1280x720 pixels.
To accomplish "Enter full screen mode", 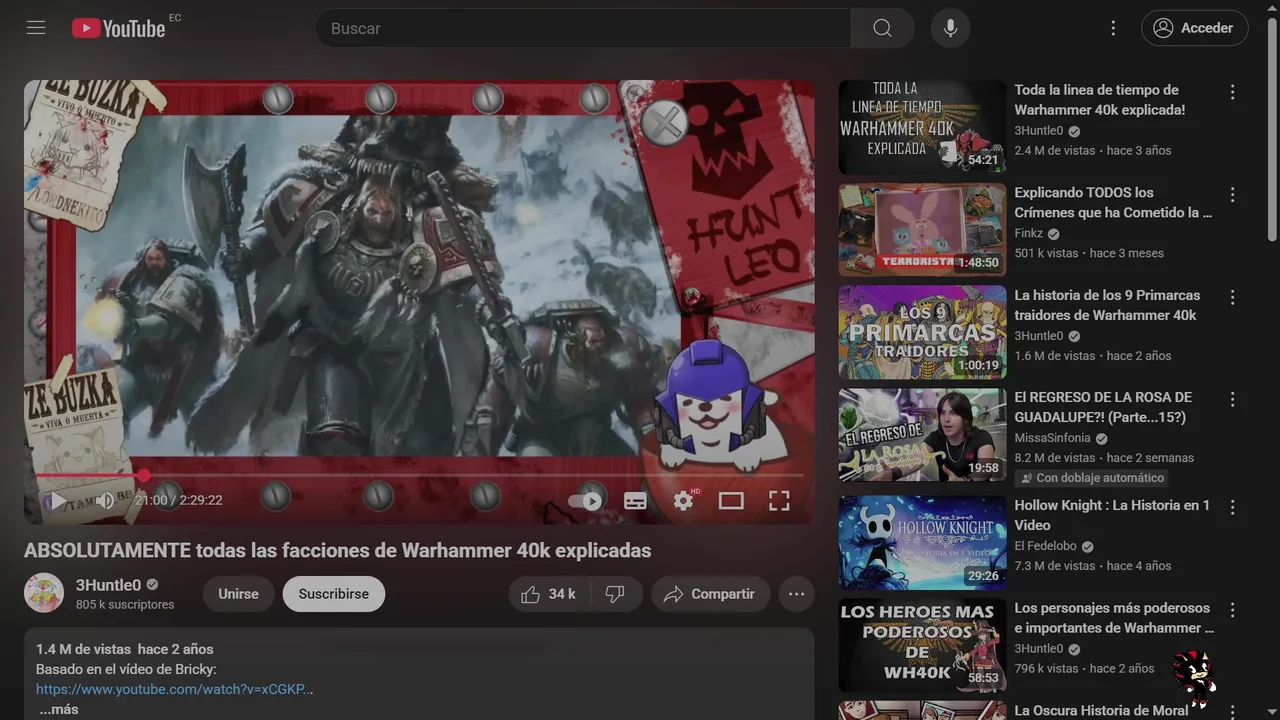I will pos(779,501).
